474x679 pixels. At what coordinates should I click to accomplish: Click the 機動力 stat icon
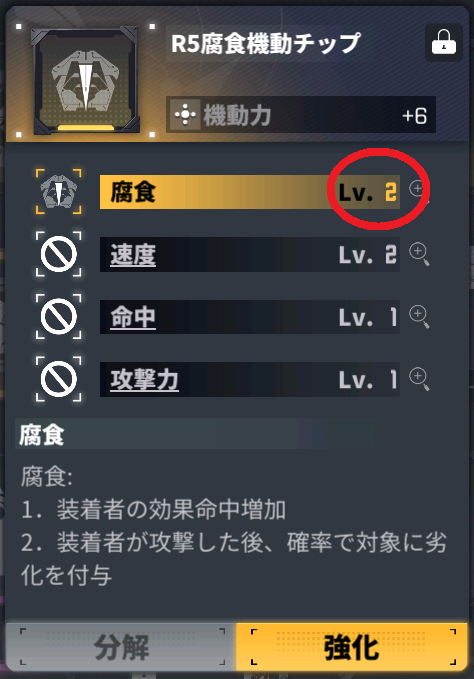185,115
